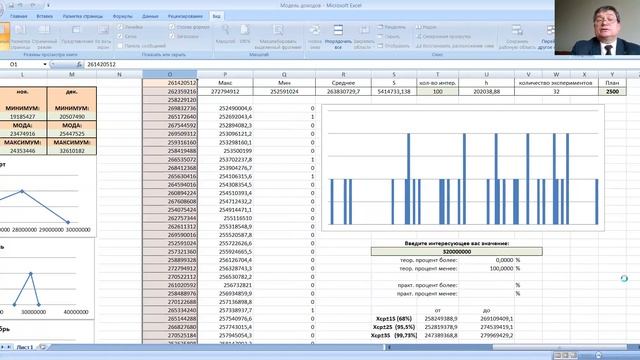
Task: Open Freeze Panes (Закрепить области) dropdown
Action: [364, 37]
